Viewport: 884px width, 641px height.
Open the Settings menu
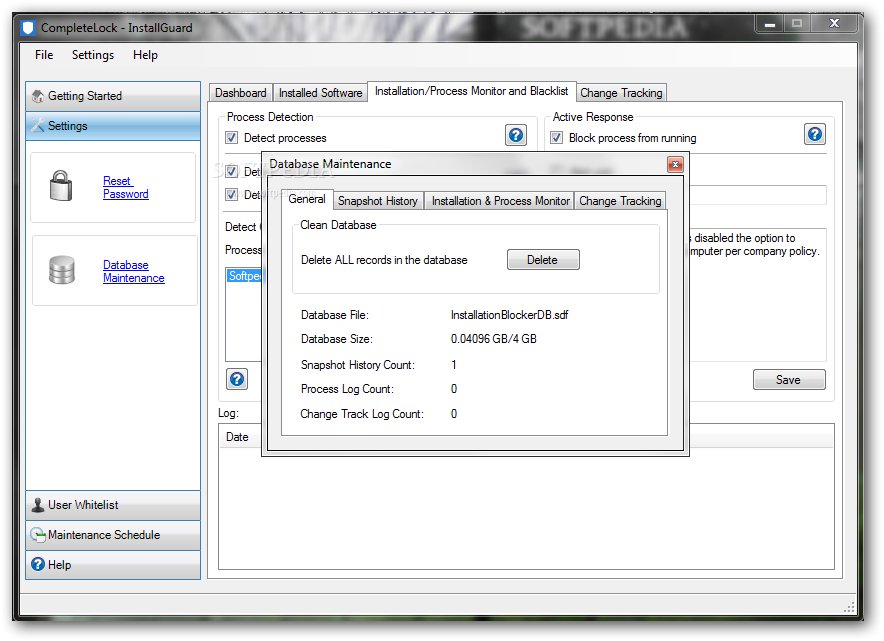(93, 55)
